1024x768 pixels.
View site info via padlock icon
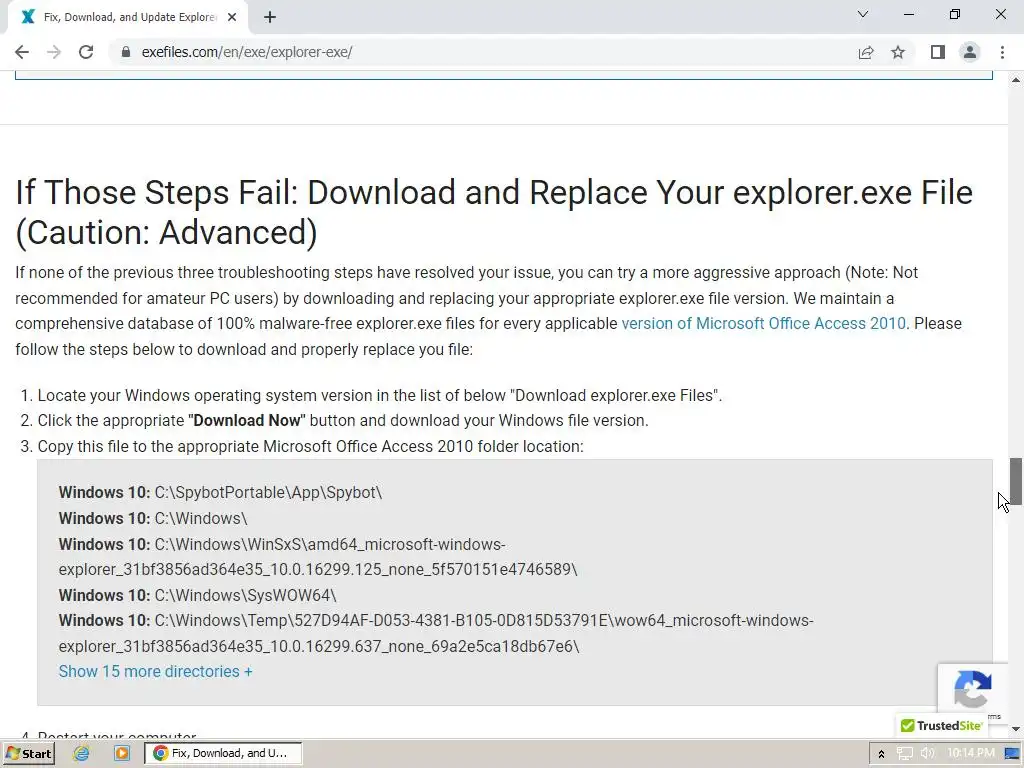126,52
